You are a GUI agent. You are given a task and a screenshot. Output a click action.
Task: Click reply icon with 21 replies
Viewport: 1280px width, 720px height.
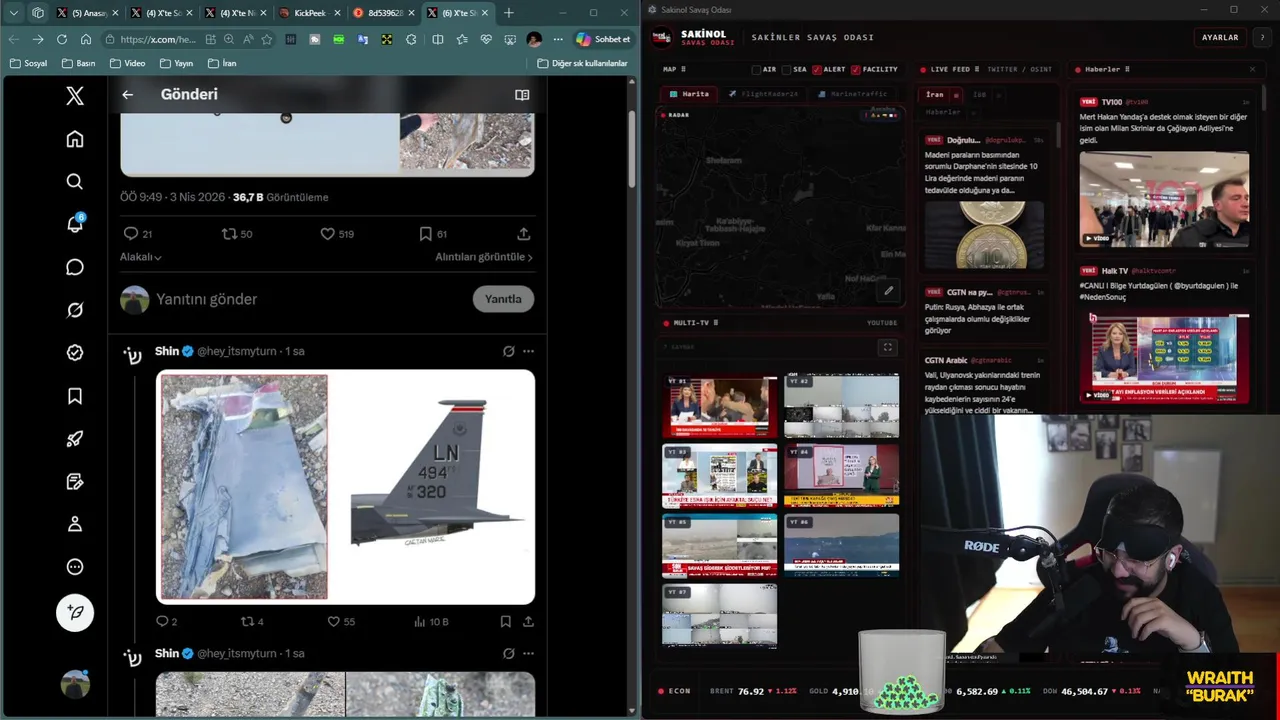tap(130, 234)
